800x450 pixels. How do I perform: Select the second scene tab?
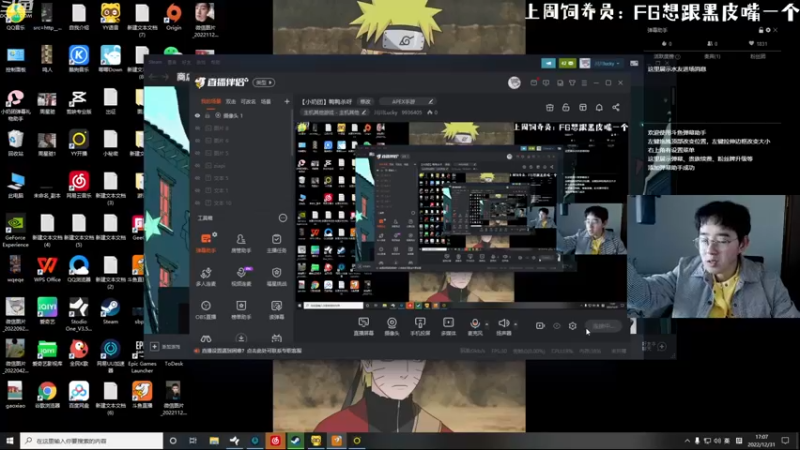click(x=231, y=102)
